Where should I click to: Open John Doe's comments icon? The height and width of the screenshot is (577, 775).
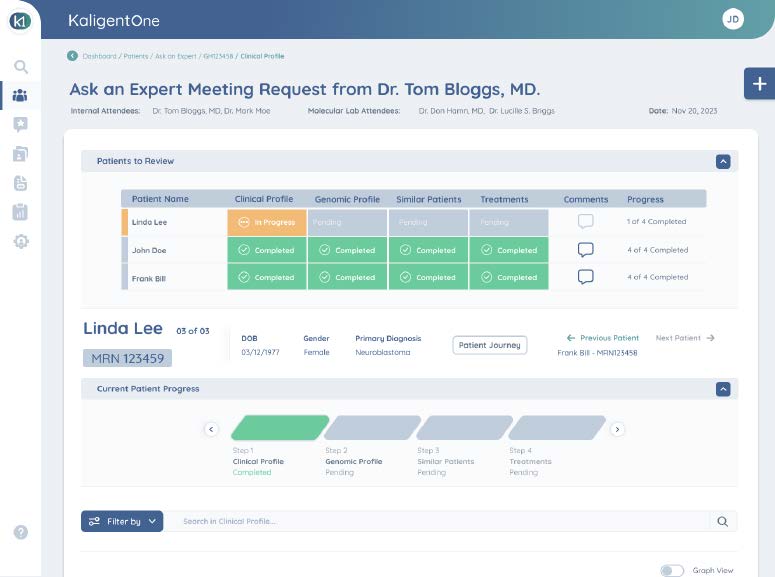pos(586,250)
